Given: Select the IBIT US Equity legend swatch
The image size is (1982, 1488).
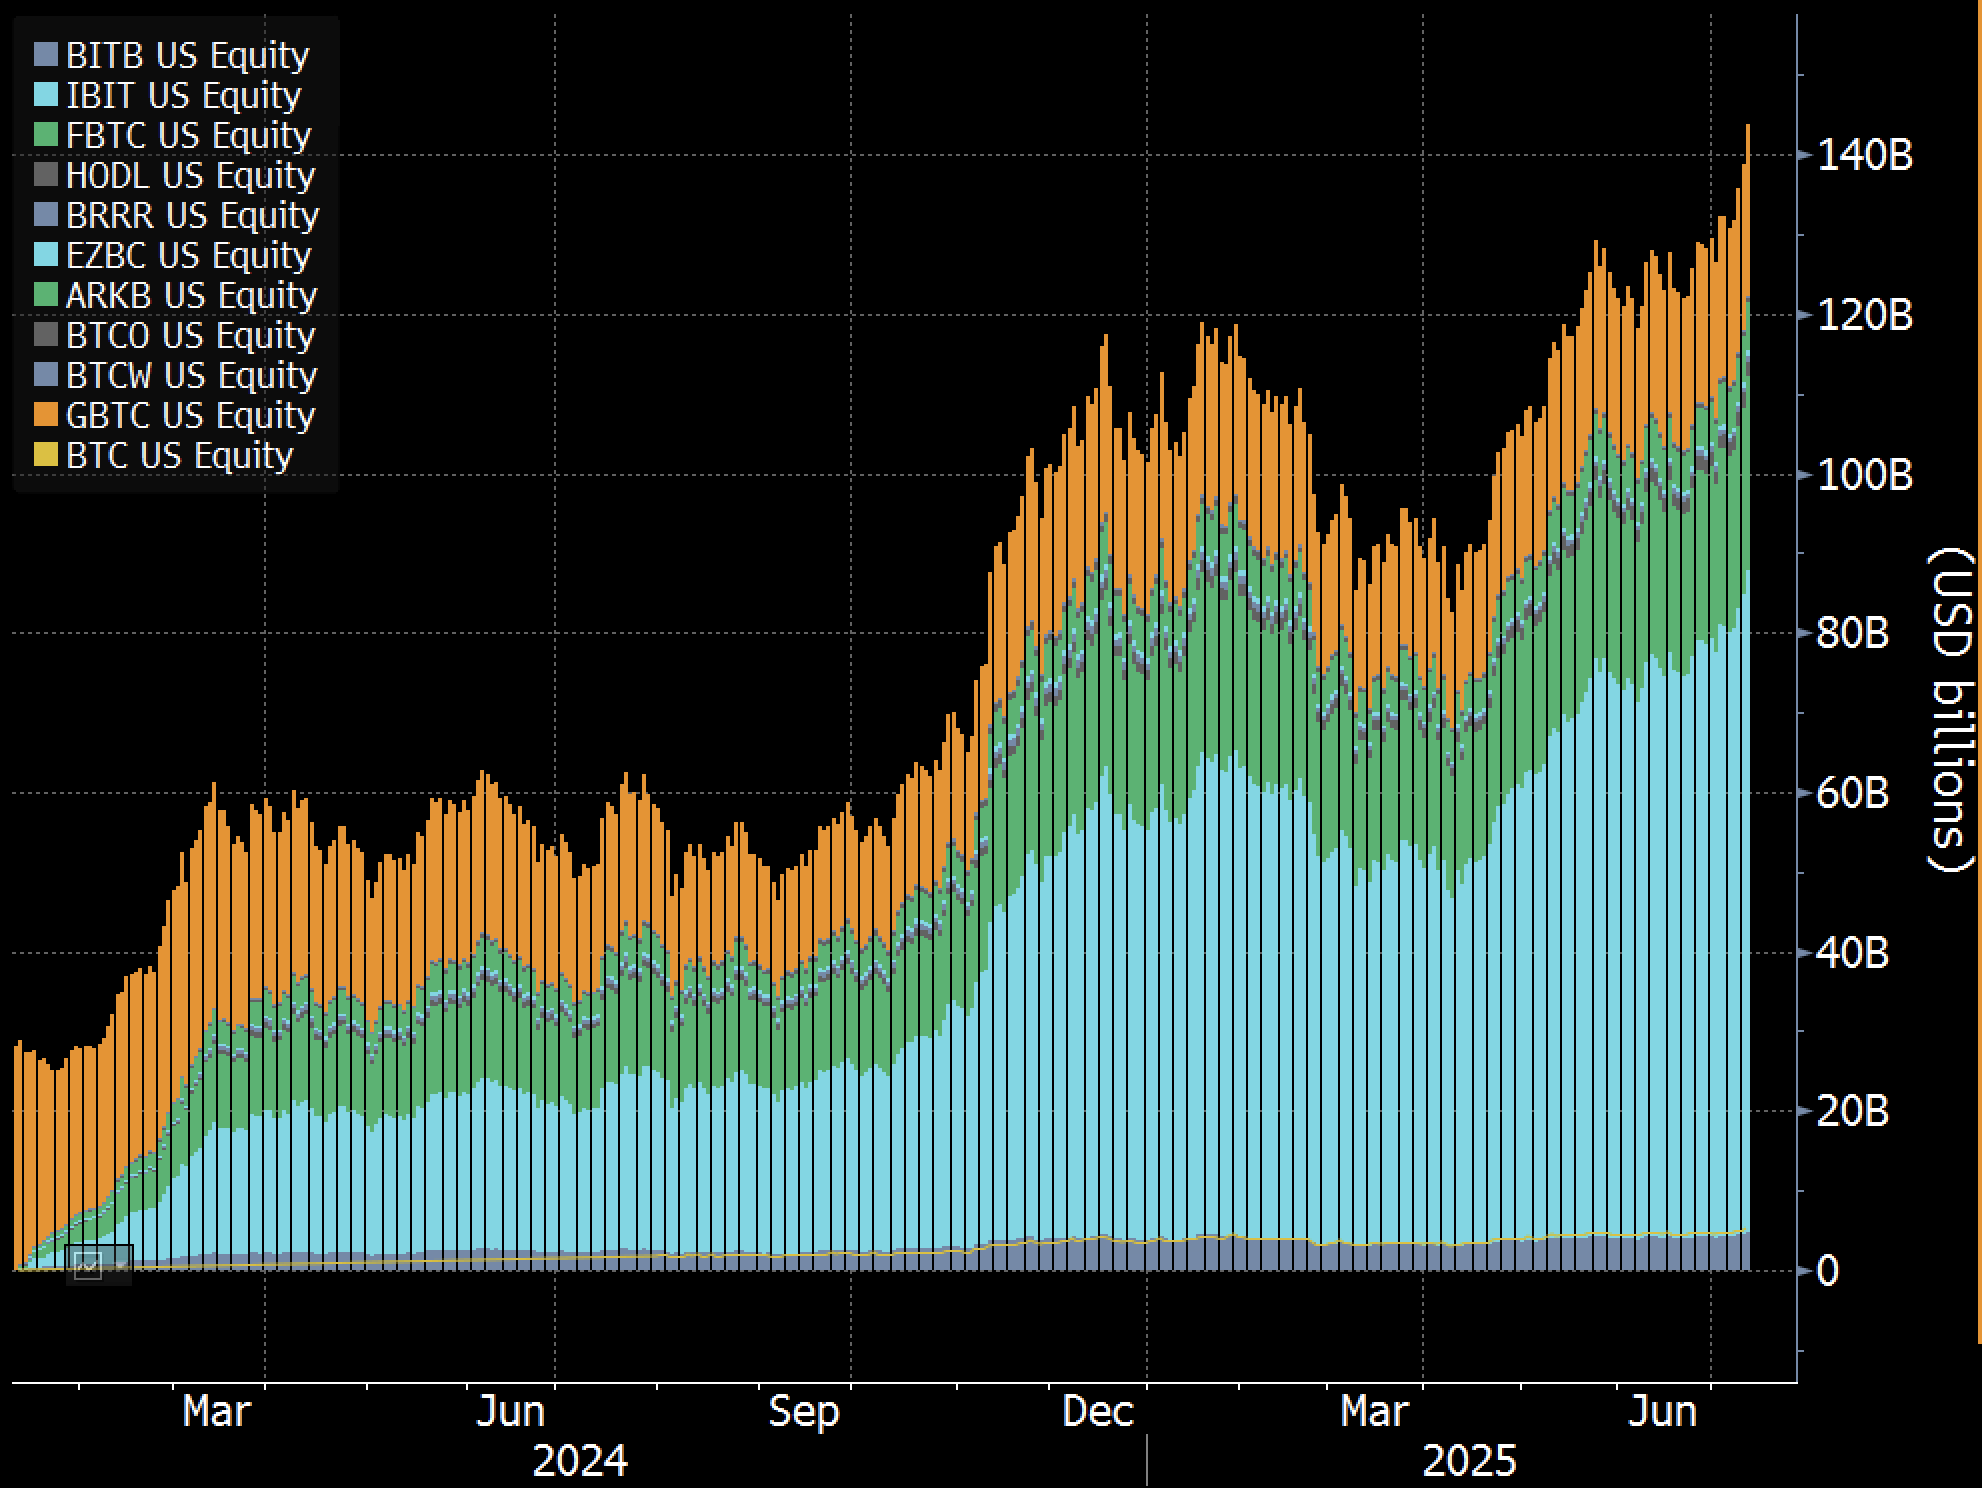Looking at the screenshot, I should click(x=48, y=97).
